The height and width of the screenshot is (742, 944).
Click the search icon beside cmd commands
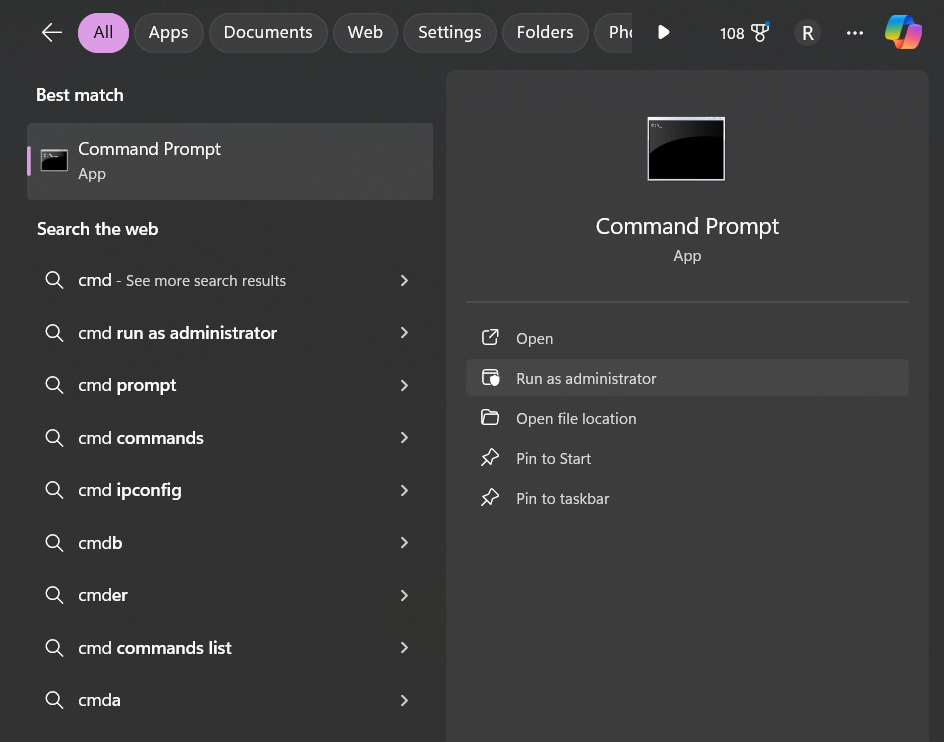point(54,438)
